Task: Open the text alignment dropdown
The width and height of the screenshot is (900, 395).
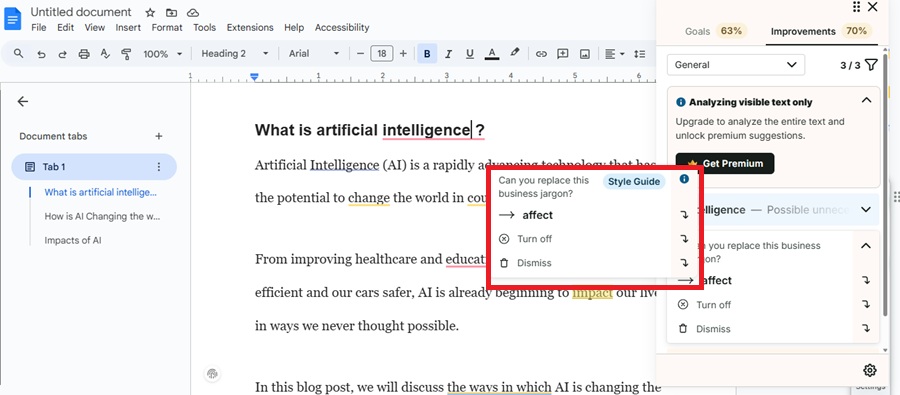Action: 614,54
